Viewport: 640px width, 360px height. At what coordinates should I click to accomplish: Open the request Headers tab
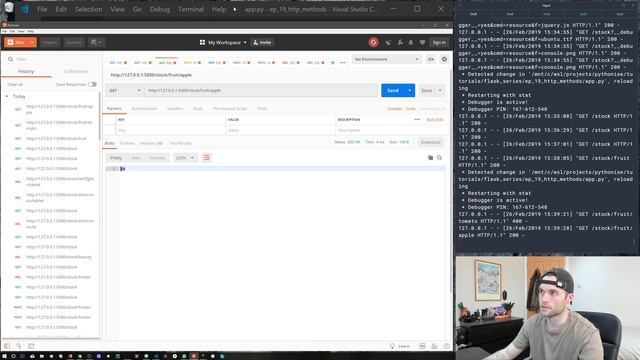click(175, 109)
